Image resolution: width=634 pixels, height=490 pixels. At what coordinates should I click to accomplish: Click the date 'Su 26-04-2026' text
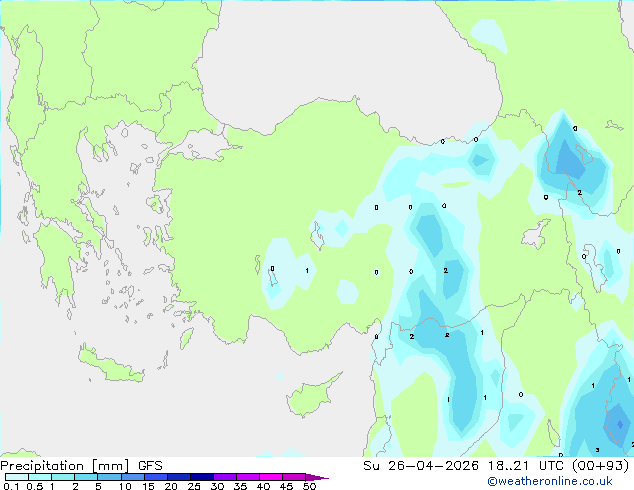pos(421,466)
